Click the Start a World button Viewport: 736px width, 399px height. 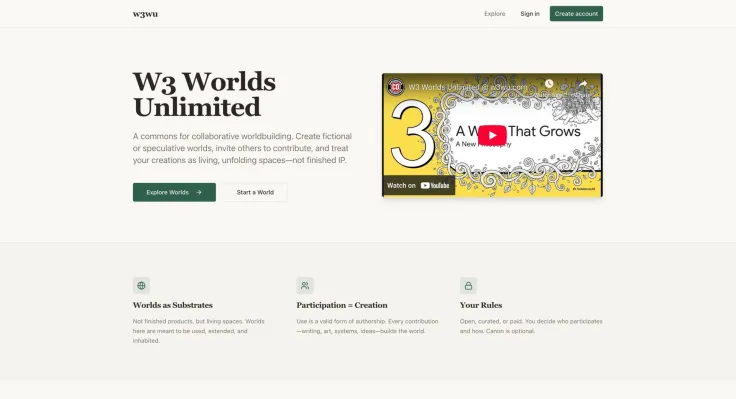tap(255, 192)
